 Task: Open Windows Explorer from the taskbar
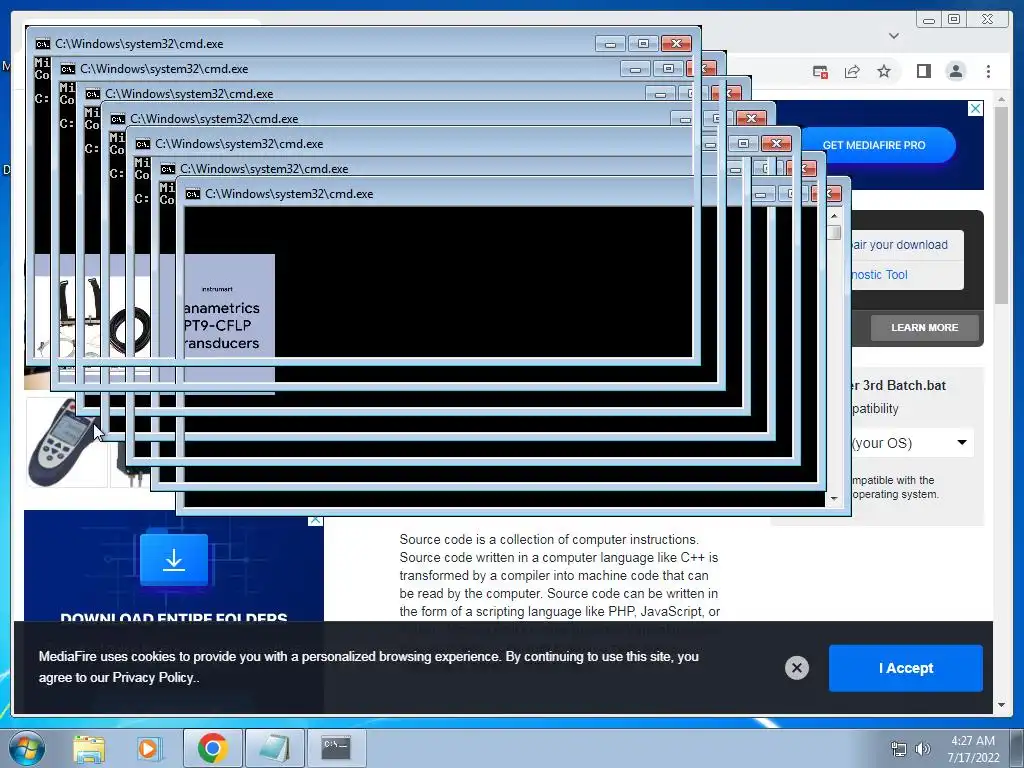click(x=89, y=748)
